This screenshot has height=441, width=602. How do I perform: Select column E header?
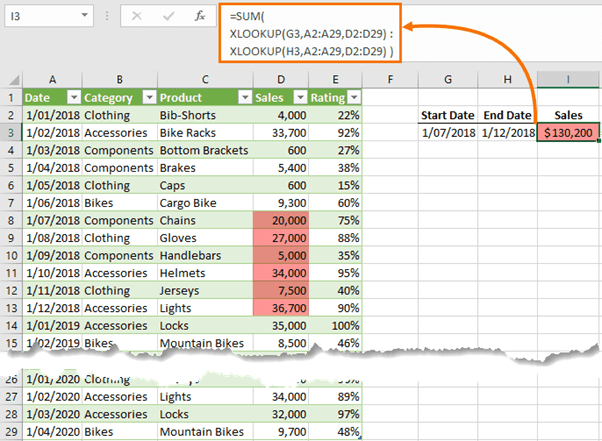pyautogui.click(x=335, y=79)
